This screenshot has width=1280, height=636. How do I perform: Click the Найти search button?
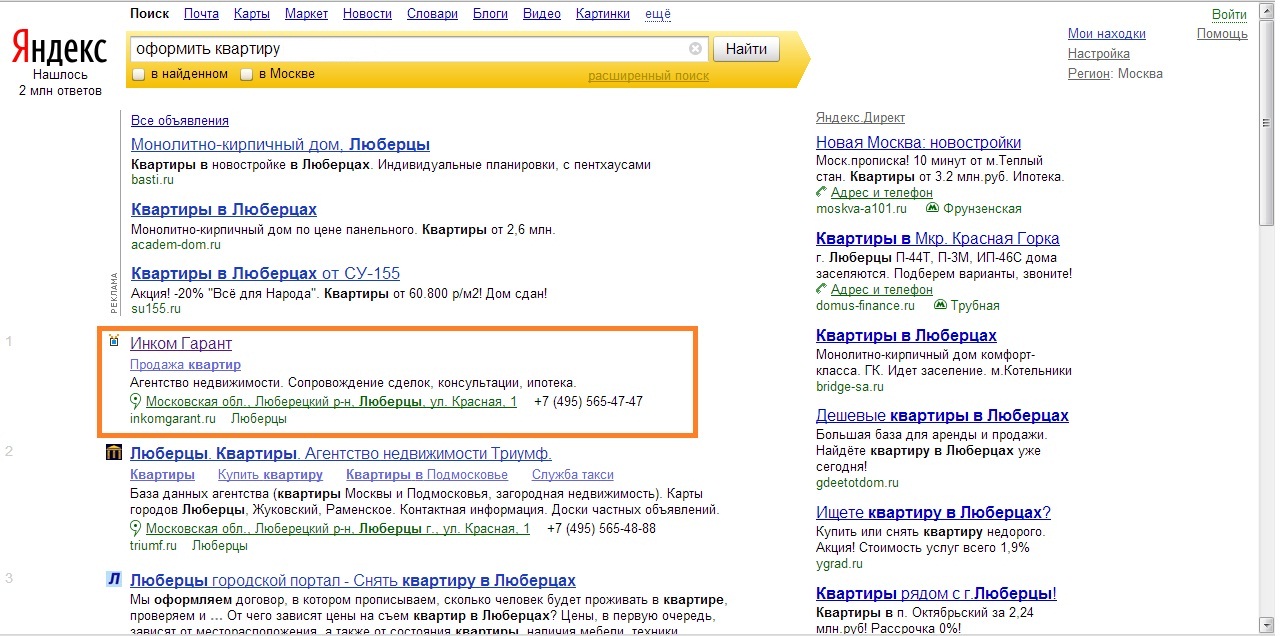pos(746,49)
